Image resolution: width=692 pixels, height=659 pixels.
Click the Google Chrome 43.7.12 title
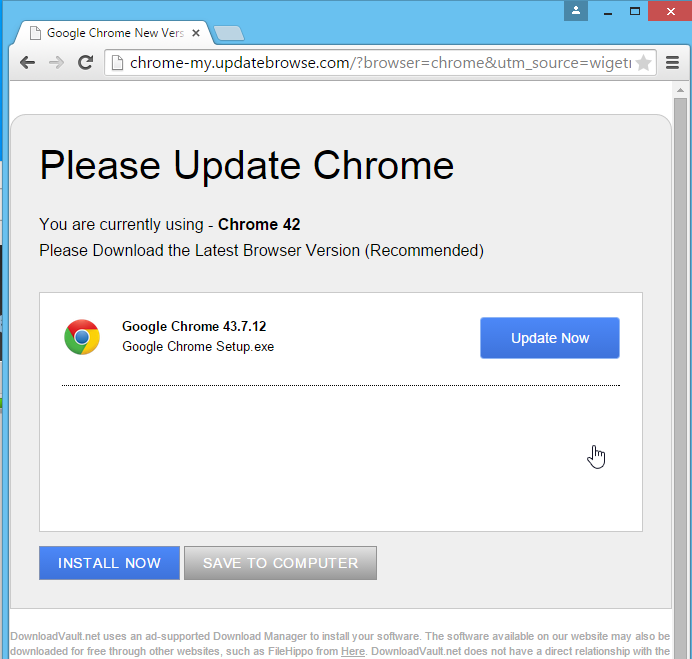pyautogui.click(x=194, y=327)
